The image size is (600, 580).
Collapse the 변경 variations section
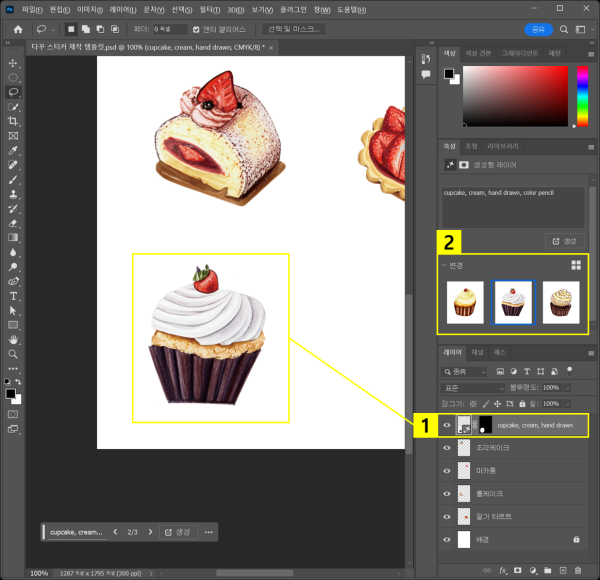(444, 265)
